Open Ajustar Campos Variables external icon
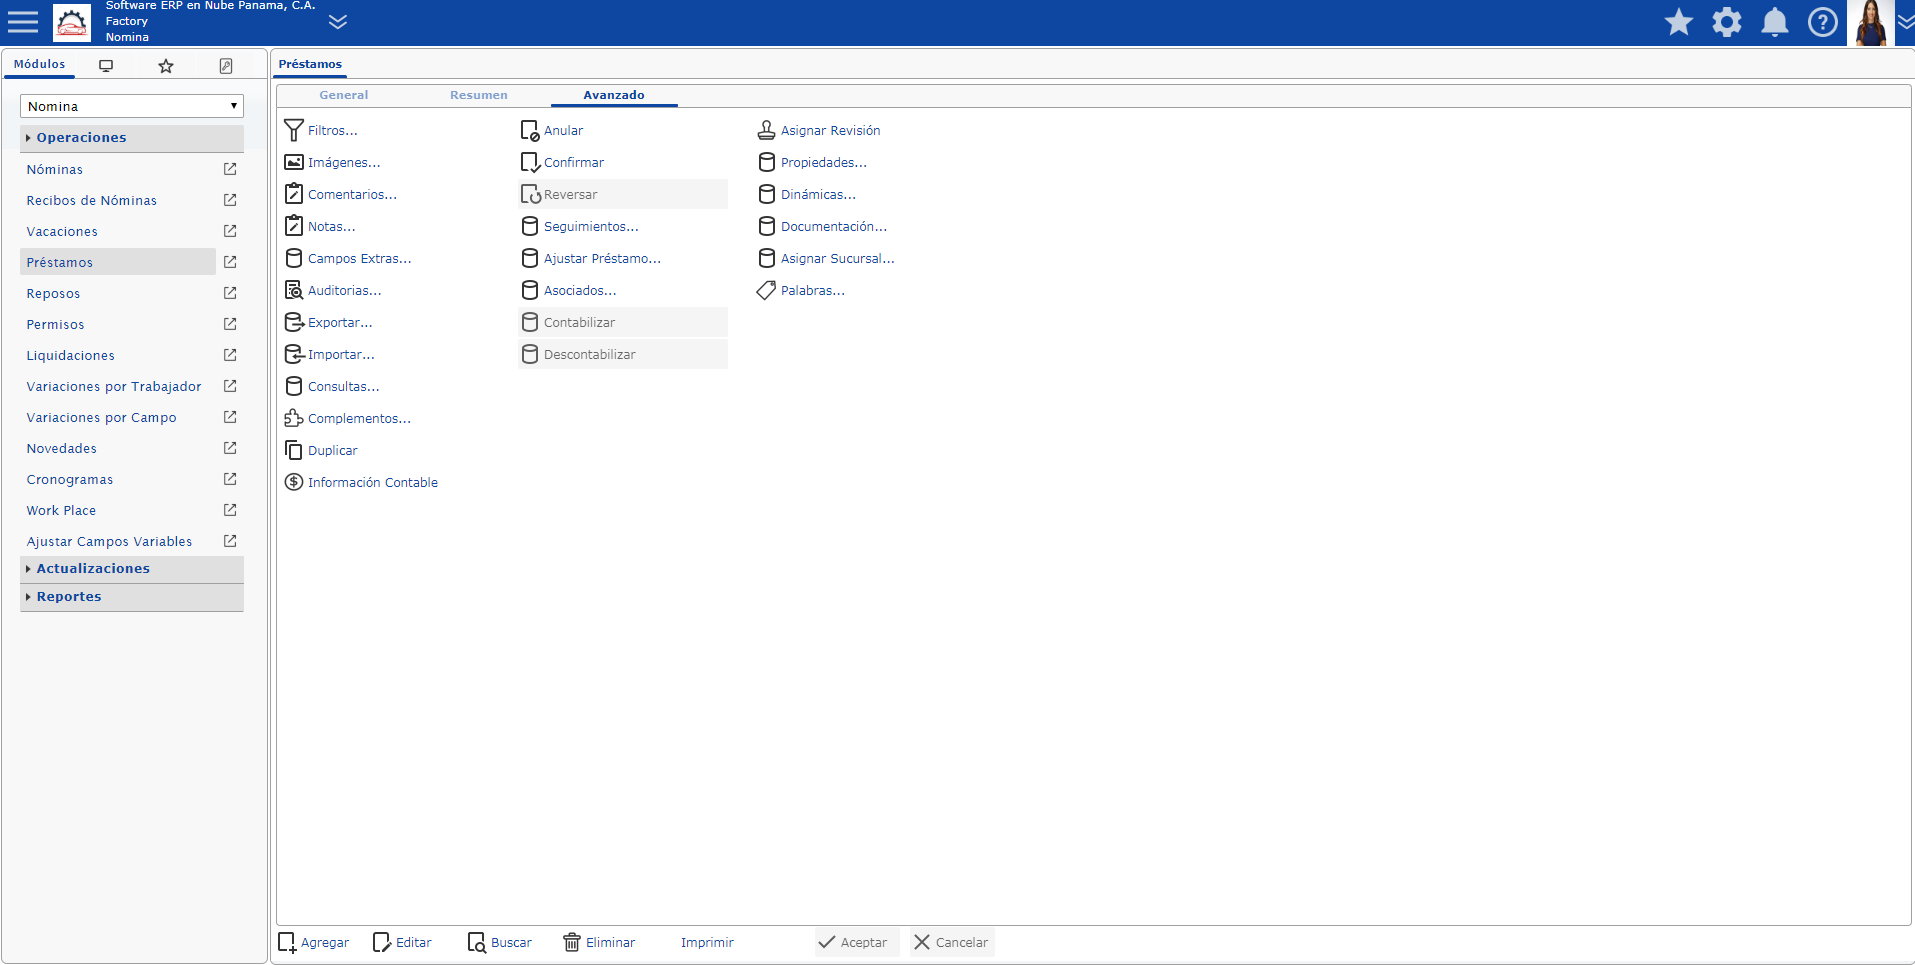The width and height of the screenshot is (1915, 965). tap(230, 541)
